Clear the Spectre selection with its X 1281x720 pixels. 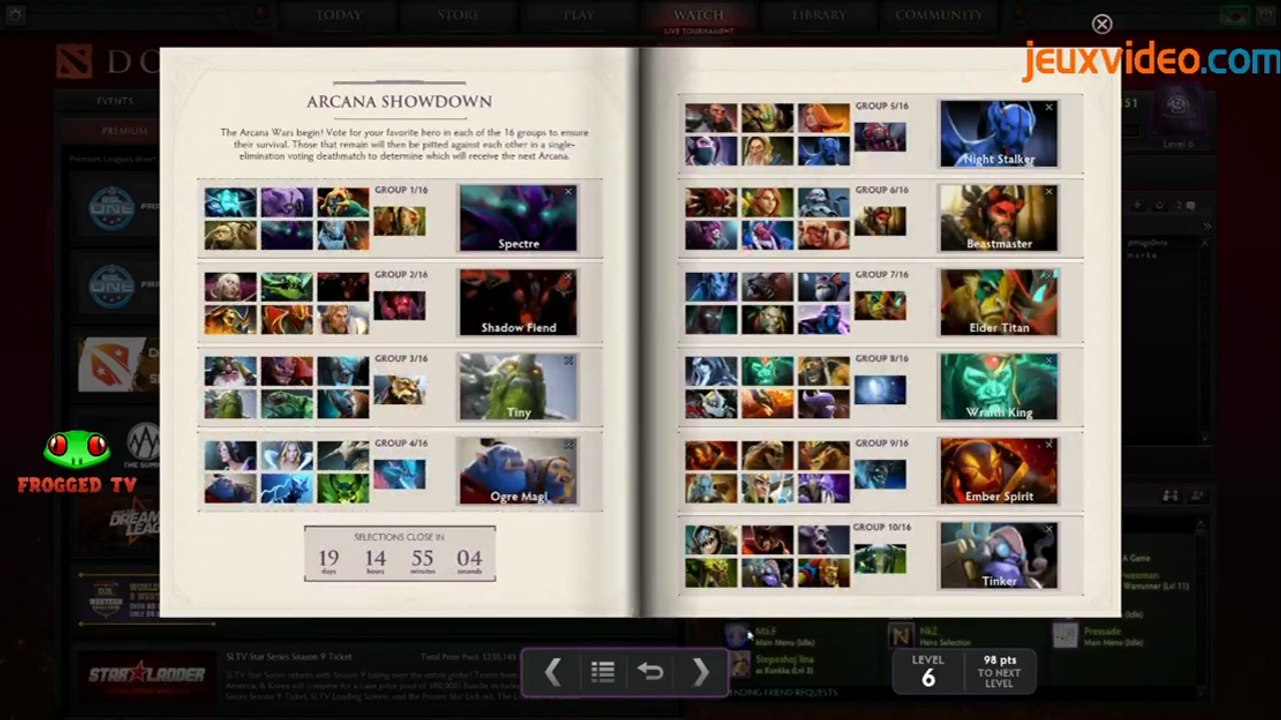568,192
